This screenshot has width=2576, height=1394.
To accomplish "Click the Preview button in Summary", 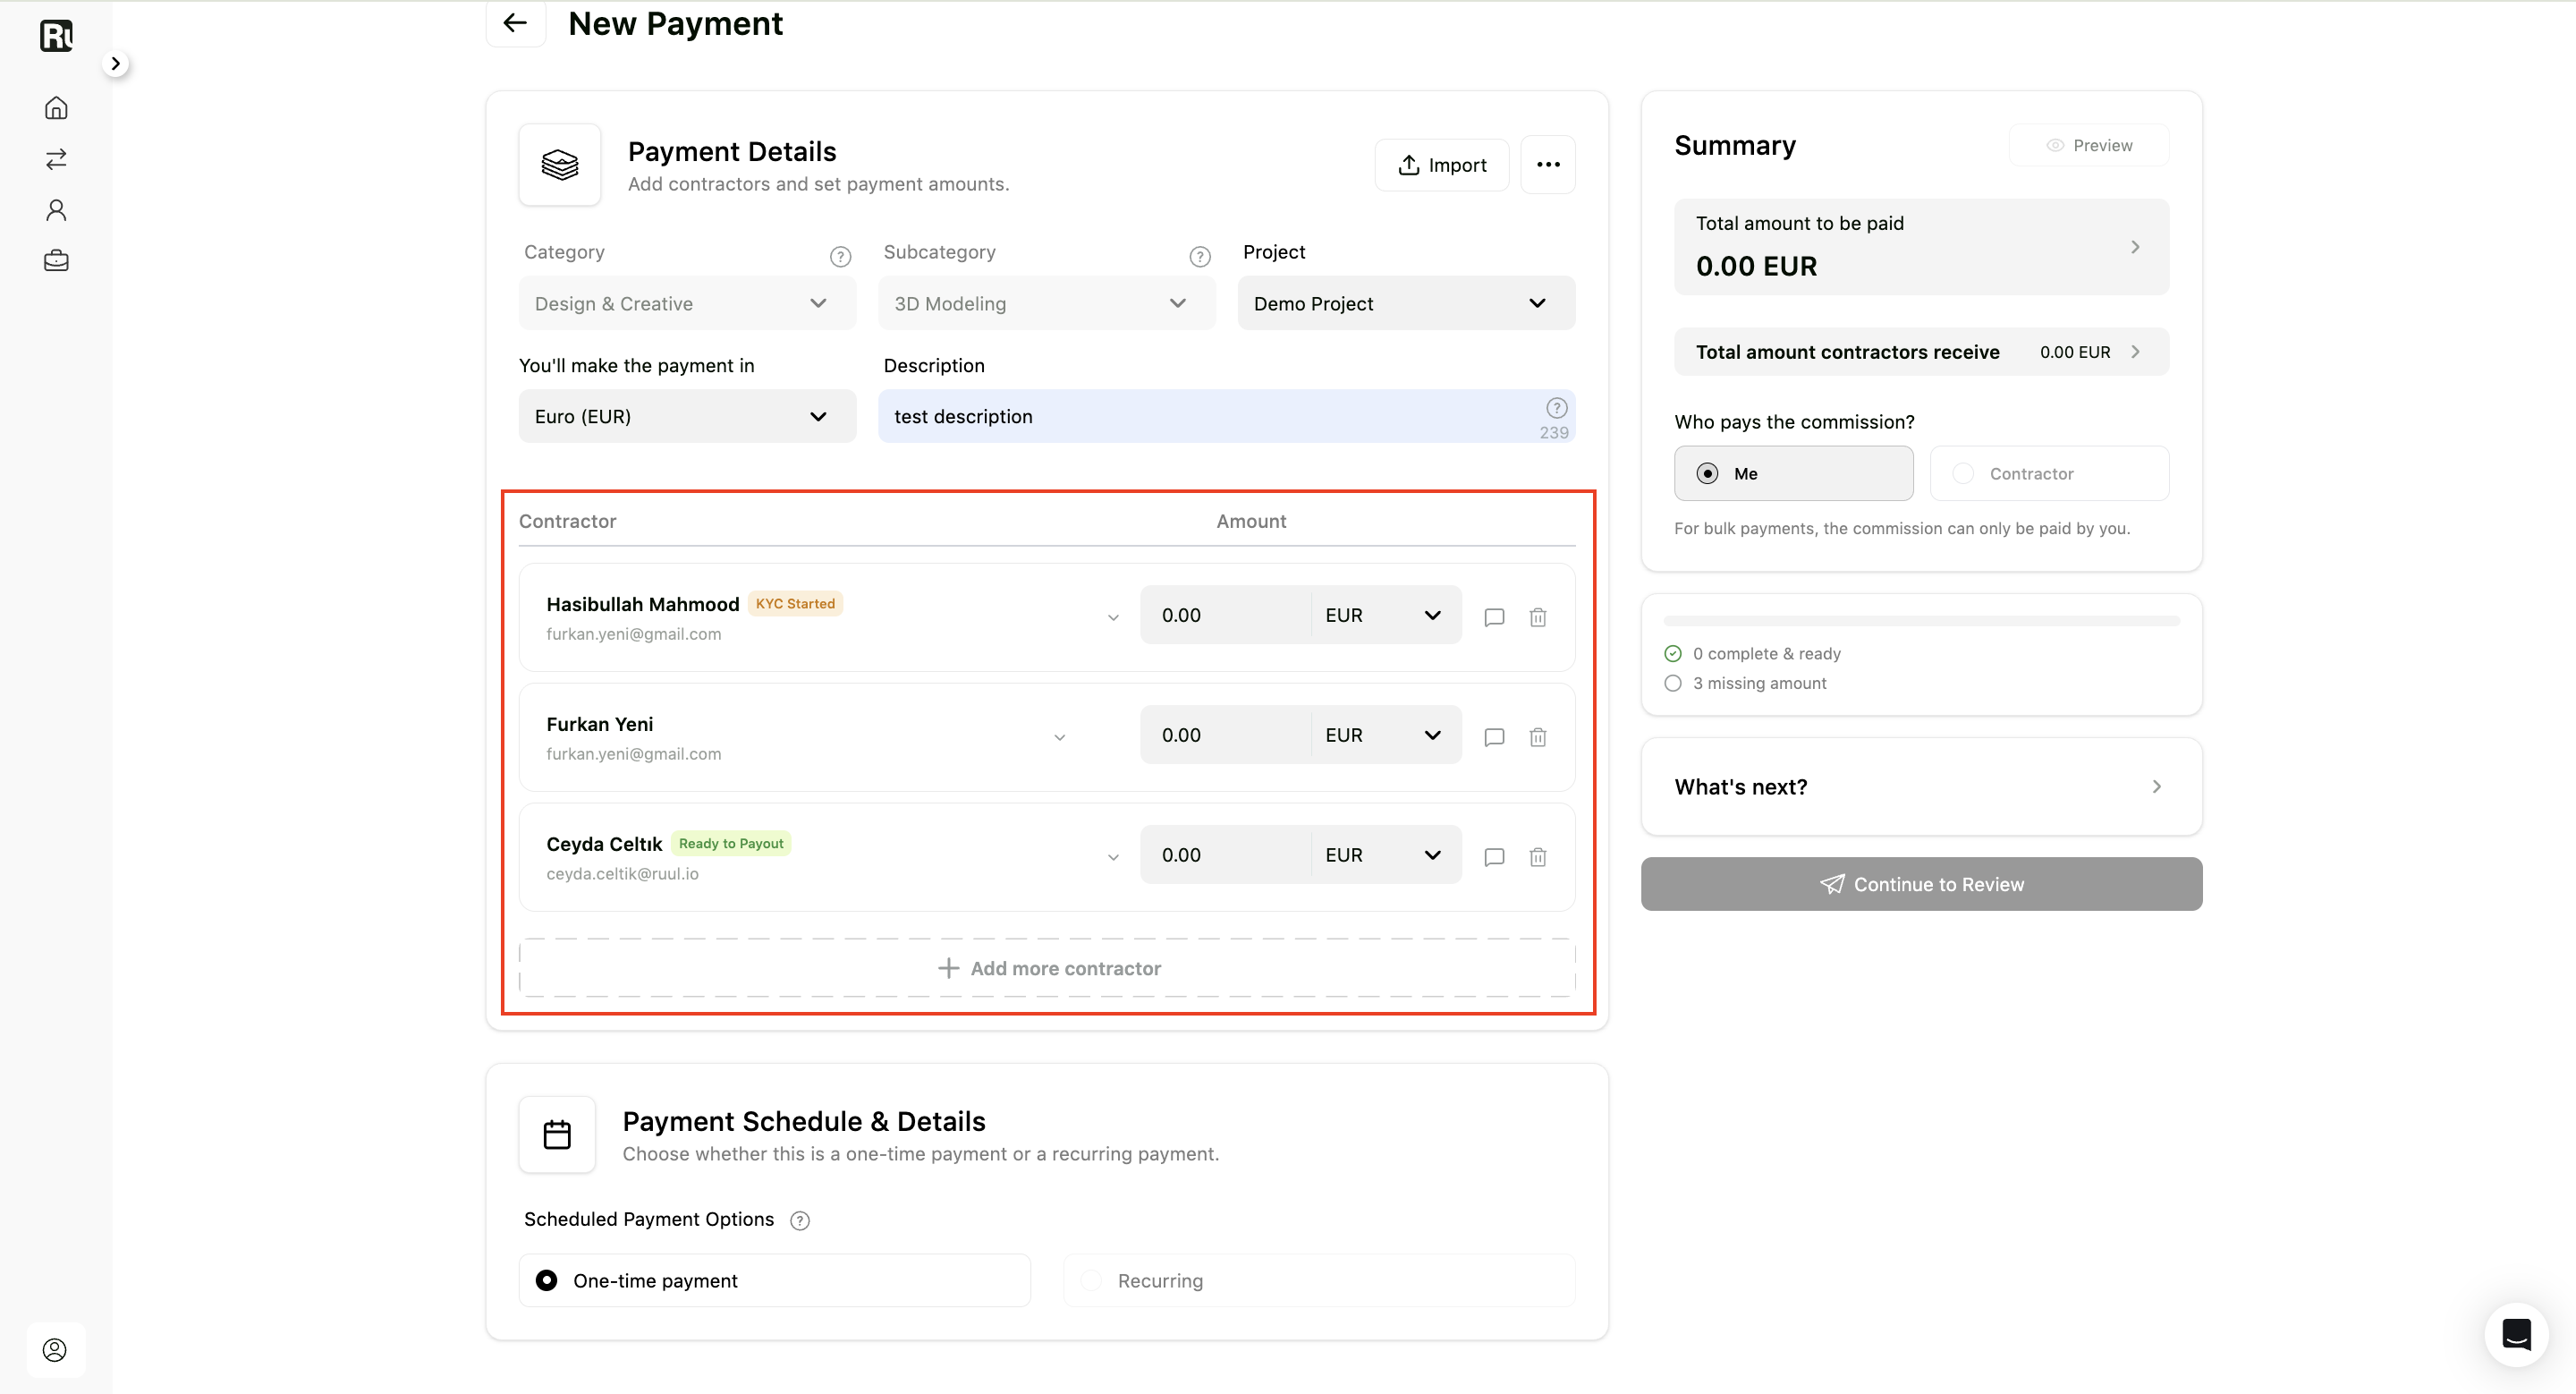I will pos(2089,145).
